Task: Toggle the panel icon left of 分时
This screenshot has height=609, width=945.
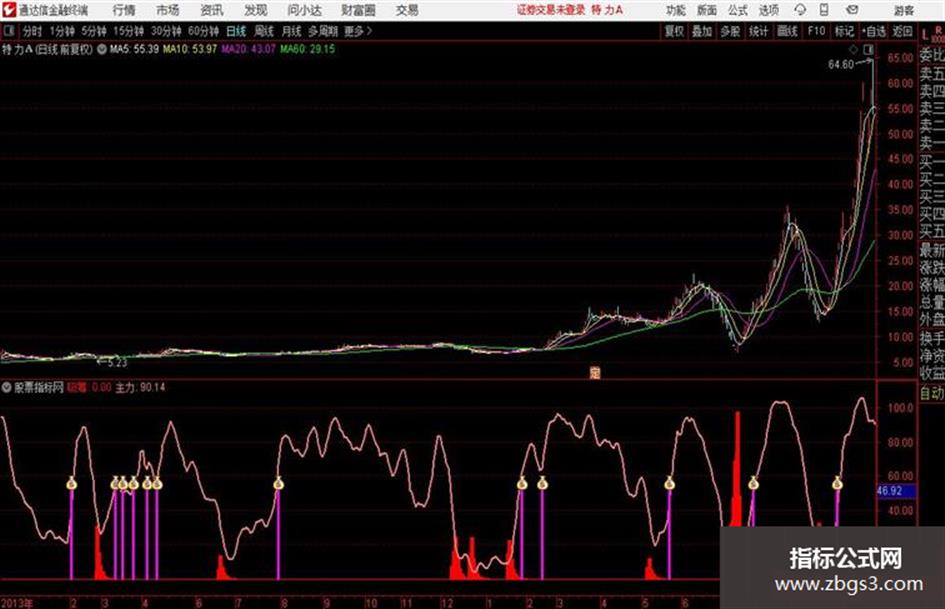Action: click(8, 30)
